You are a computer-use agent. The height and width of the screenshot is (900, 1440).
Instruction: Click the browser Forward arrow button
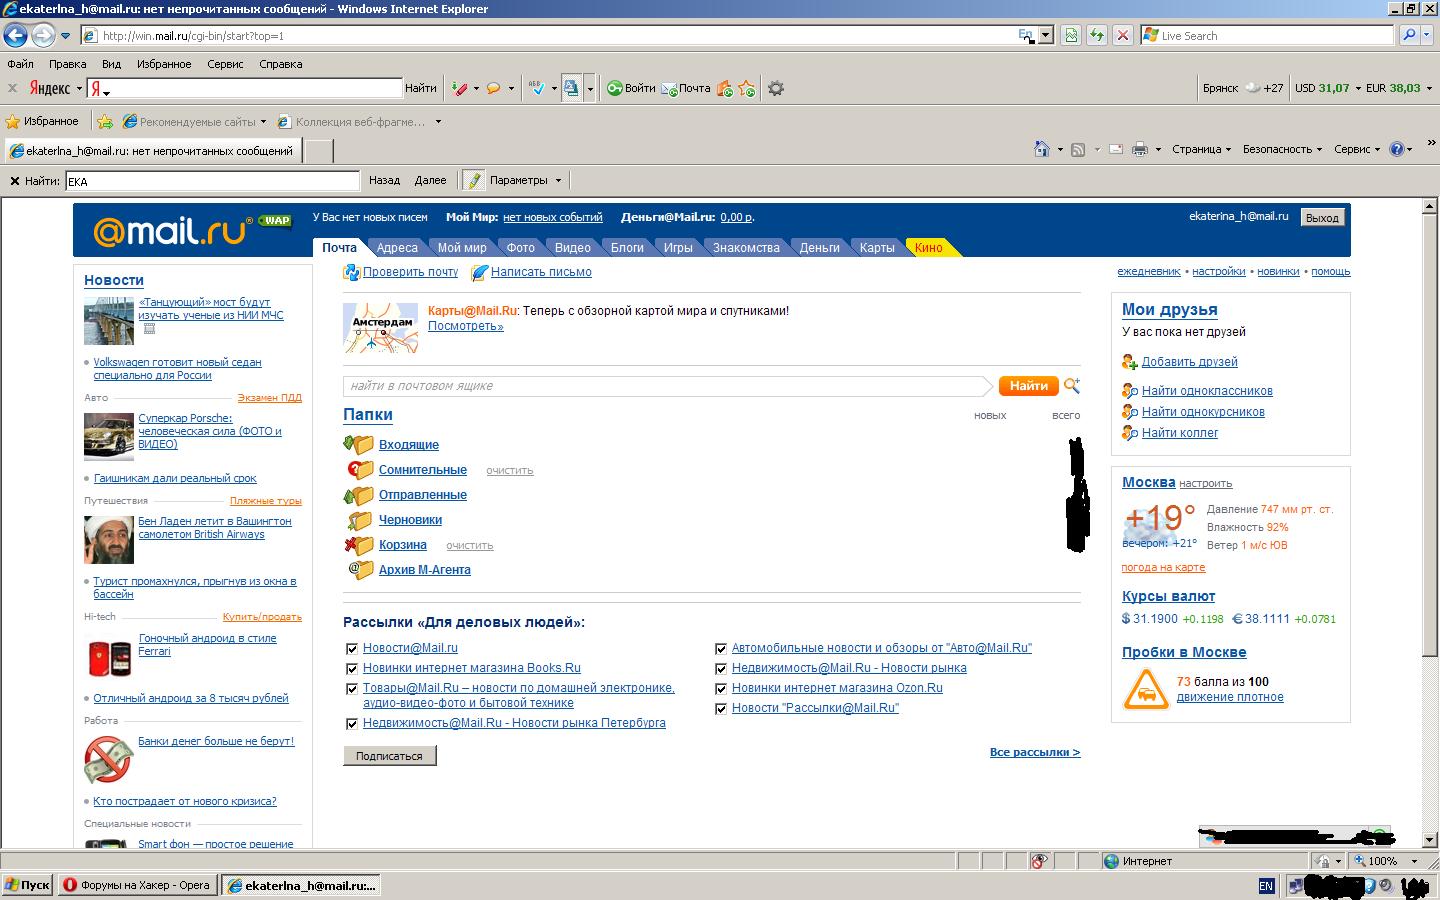(42, 35)
